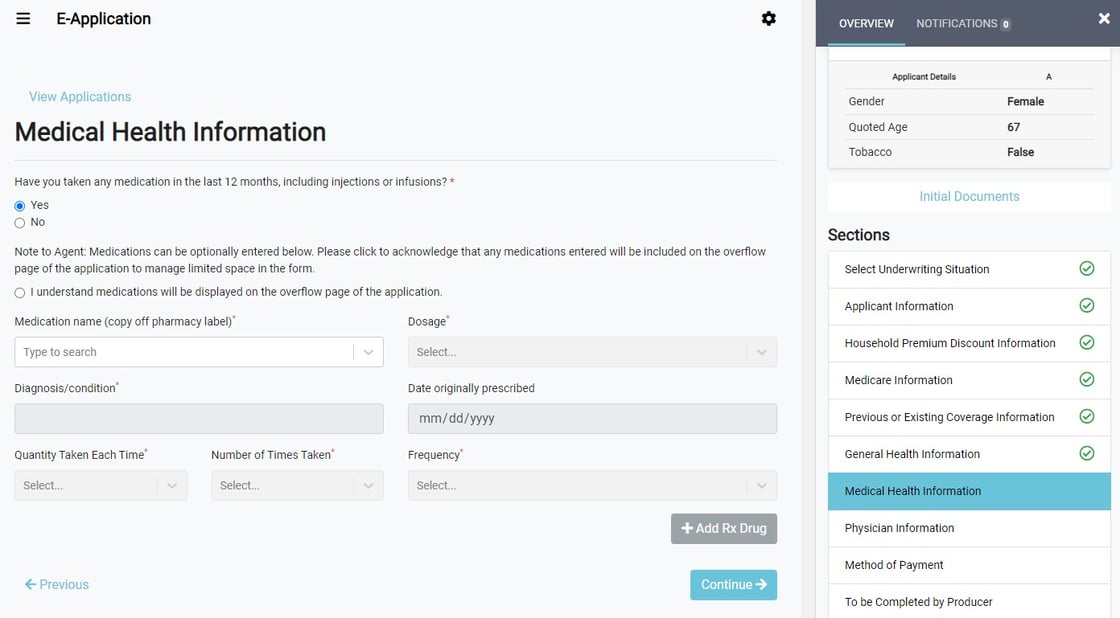Click the View Applications link

click(79, 96)
